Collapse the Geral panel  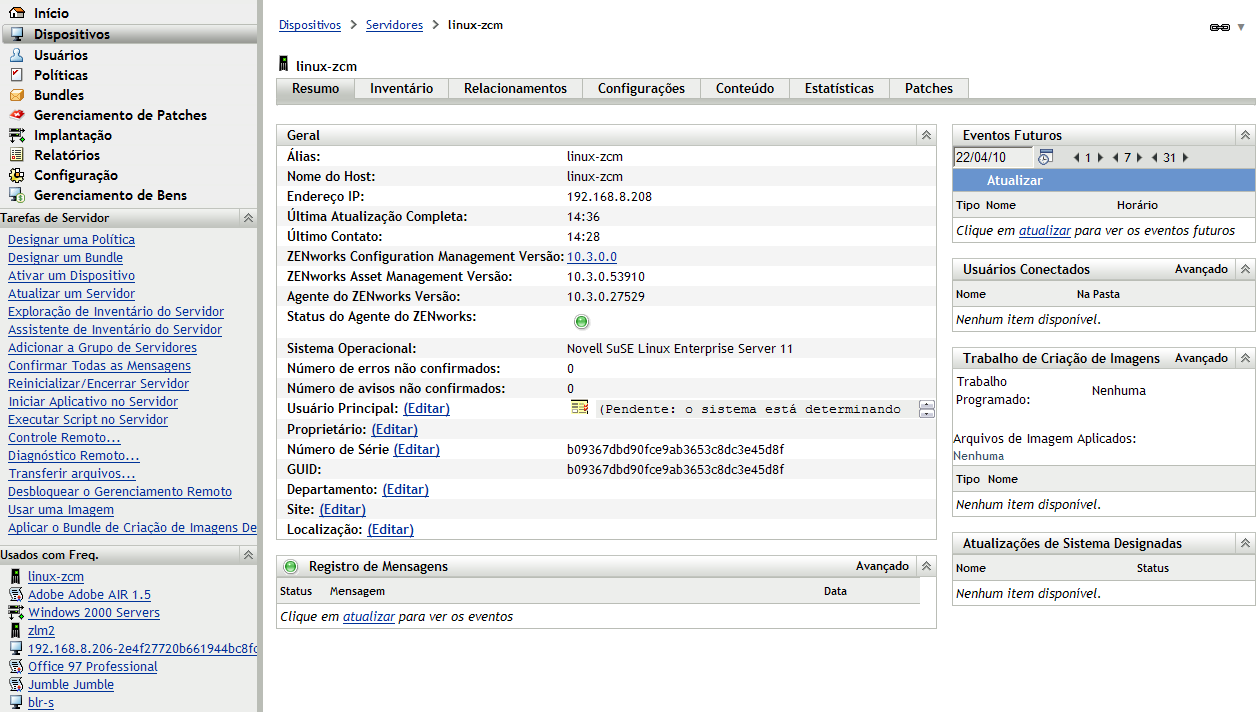click(926, 135)
